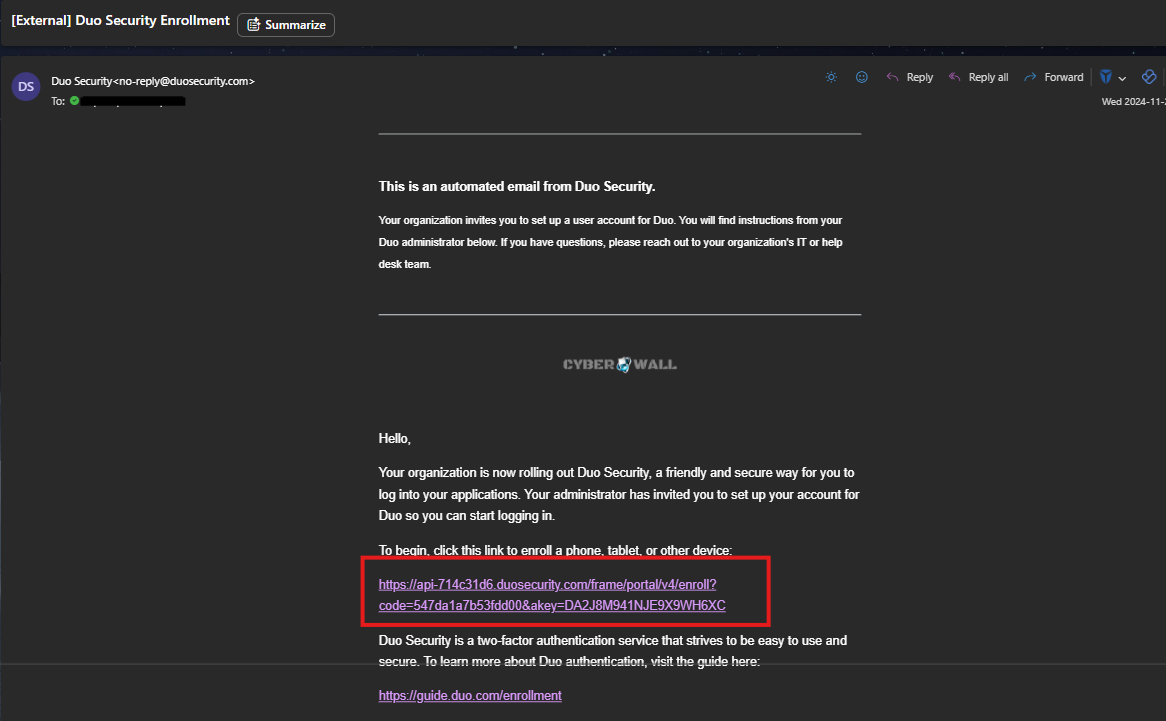Click the Summarize button beside the subject
The image size is (1166, 721).
pyautogui.click(x=286, y=25)
